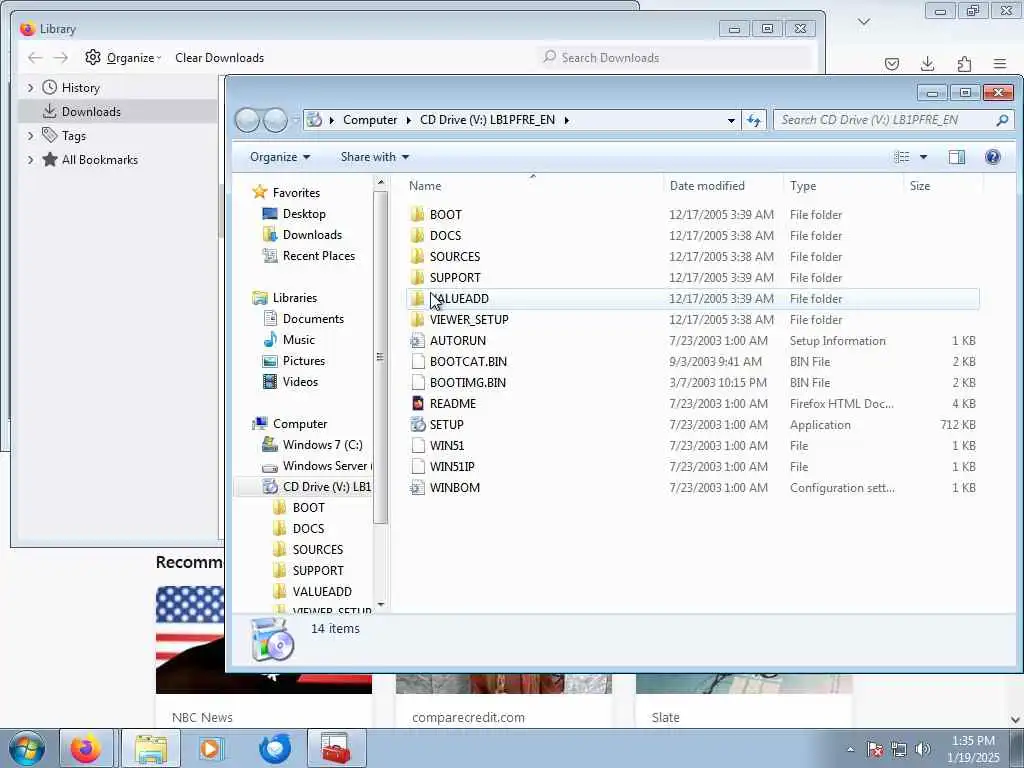The width and height of the screenshot is (1024, 768).
Task: Expand Tags in Library sidebar
Action: 30,136
